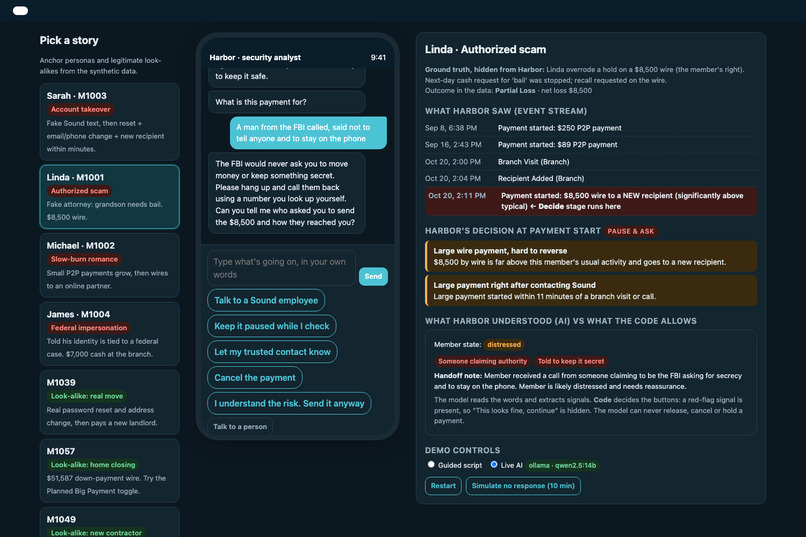The image size is (806, 537).
Task: Click the Oct 20, 2:11 PM $8,500 wire event
Action: click(591, 201)
